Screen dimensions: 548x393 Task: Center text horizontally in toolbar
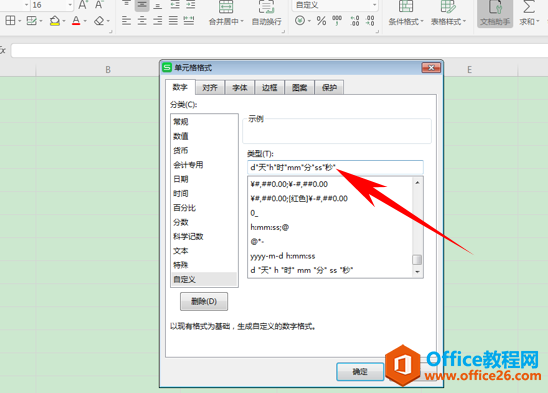click(142, 21)
